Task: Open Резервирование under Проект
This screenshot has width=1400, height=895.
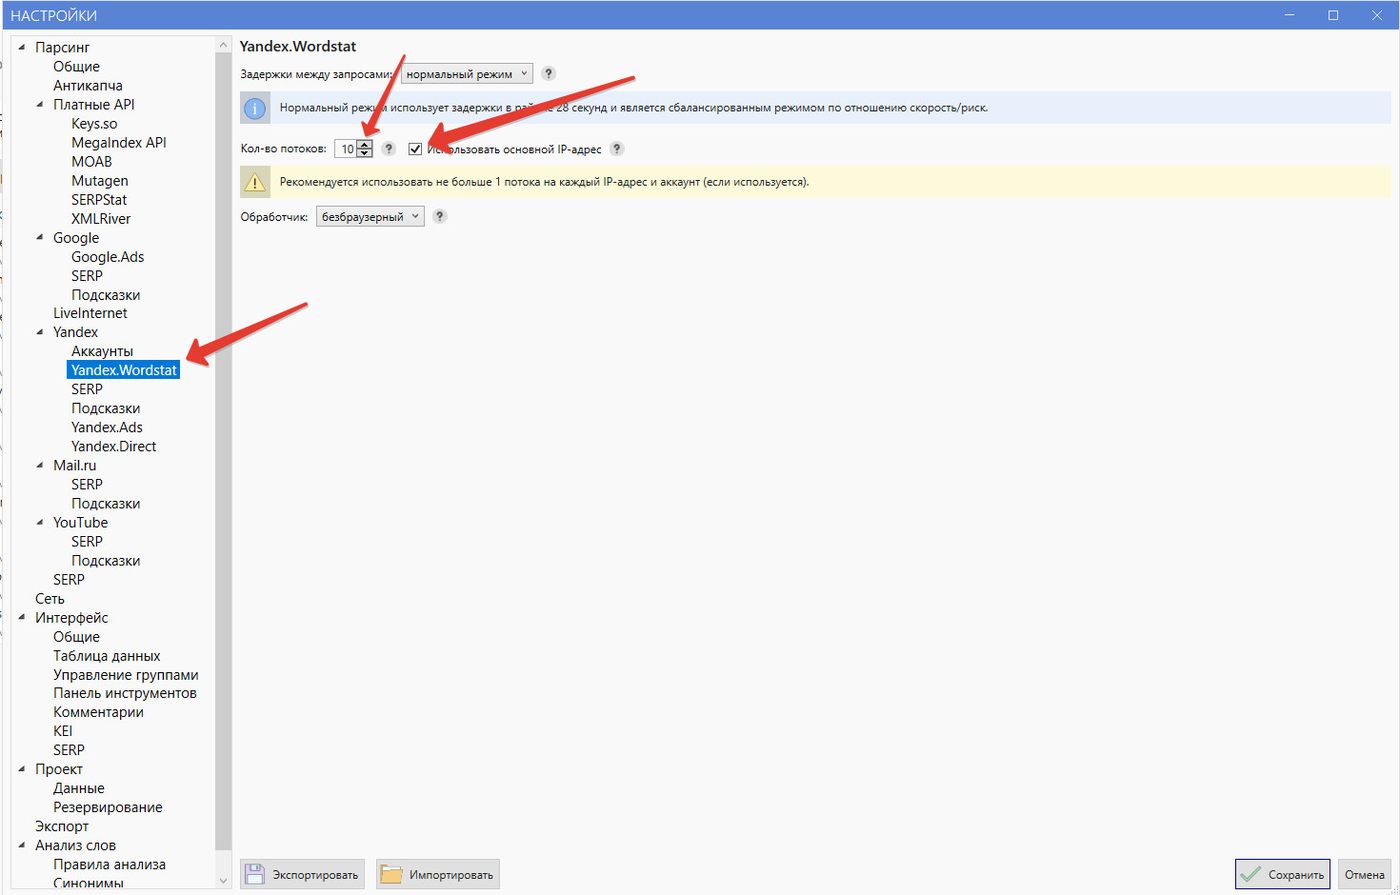Action: pyautogui.click(x=108, y=807)
